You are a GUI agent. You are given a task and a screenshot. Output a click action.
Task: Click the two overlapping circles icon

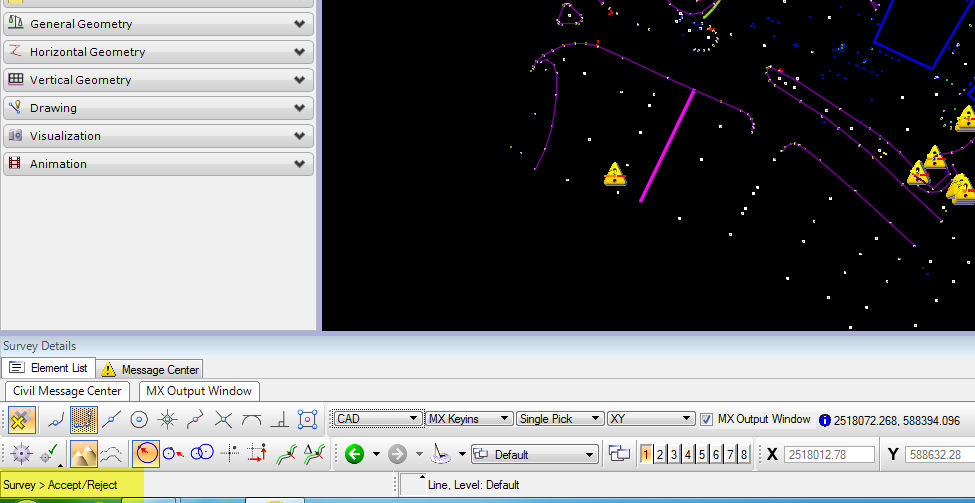pyautogui.click(x=202, y=455)
